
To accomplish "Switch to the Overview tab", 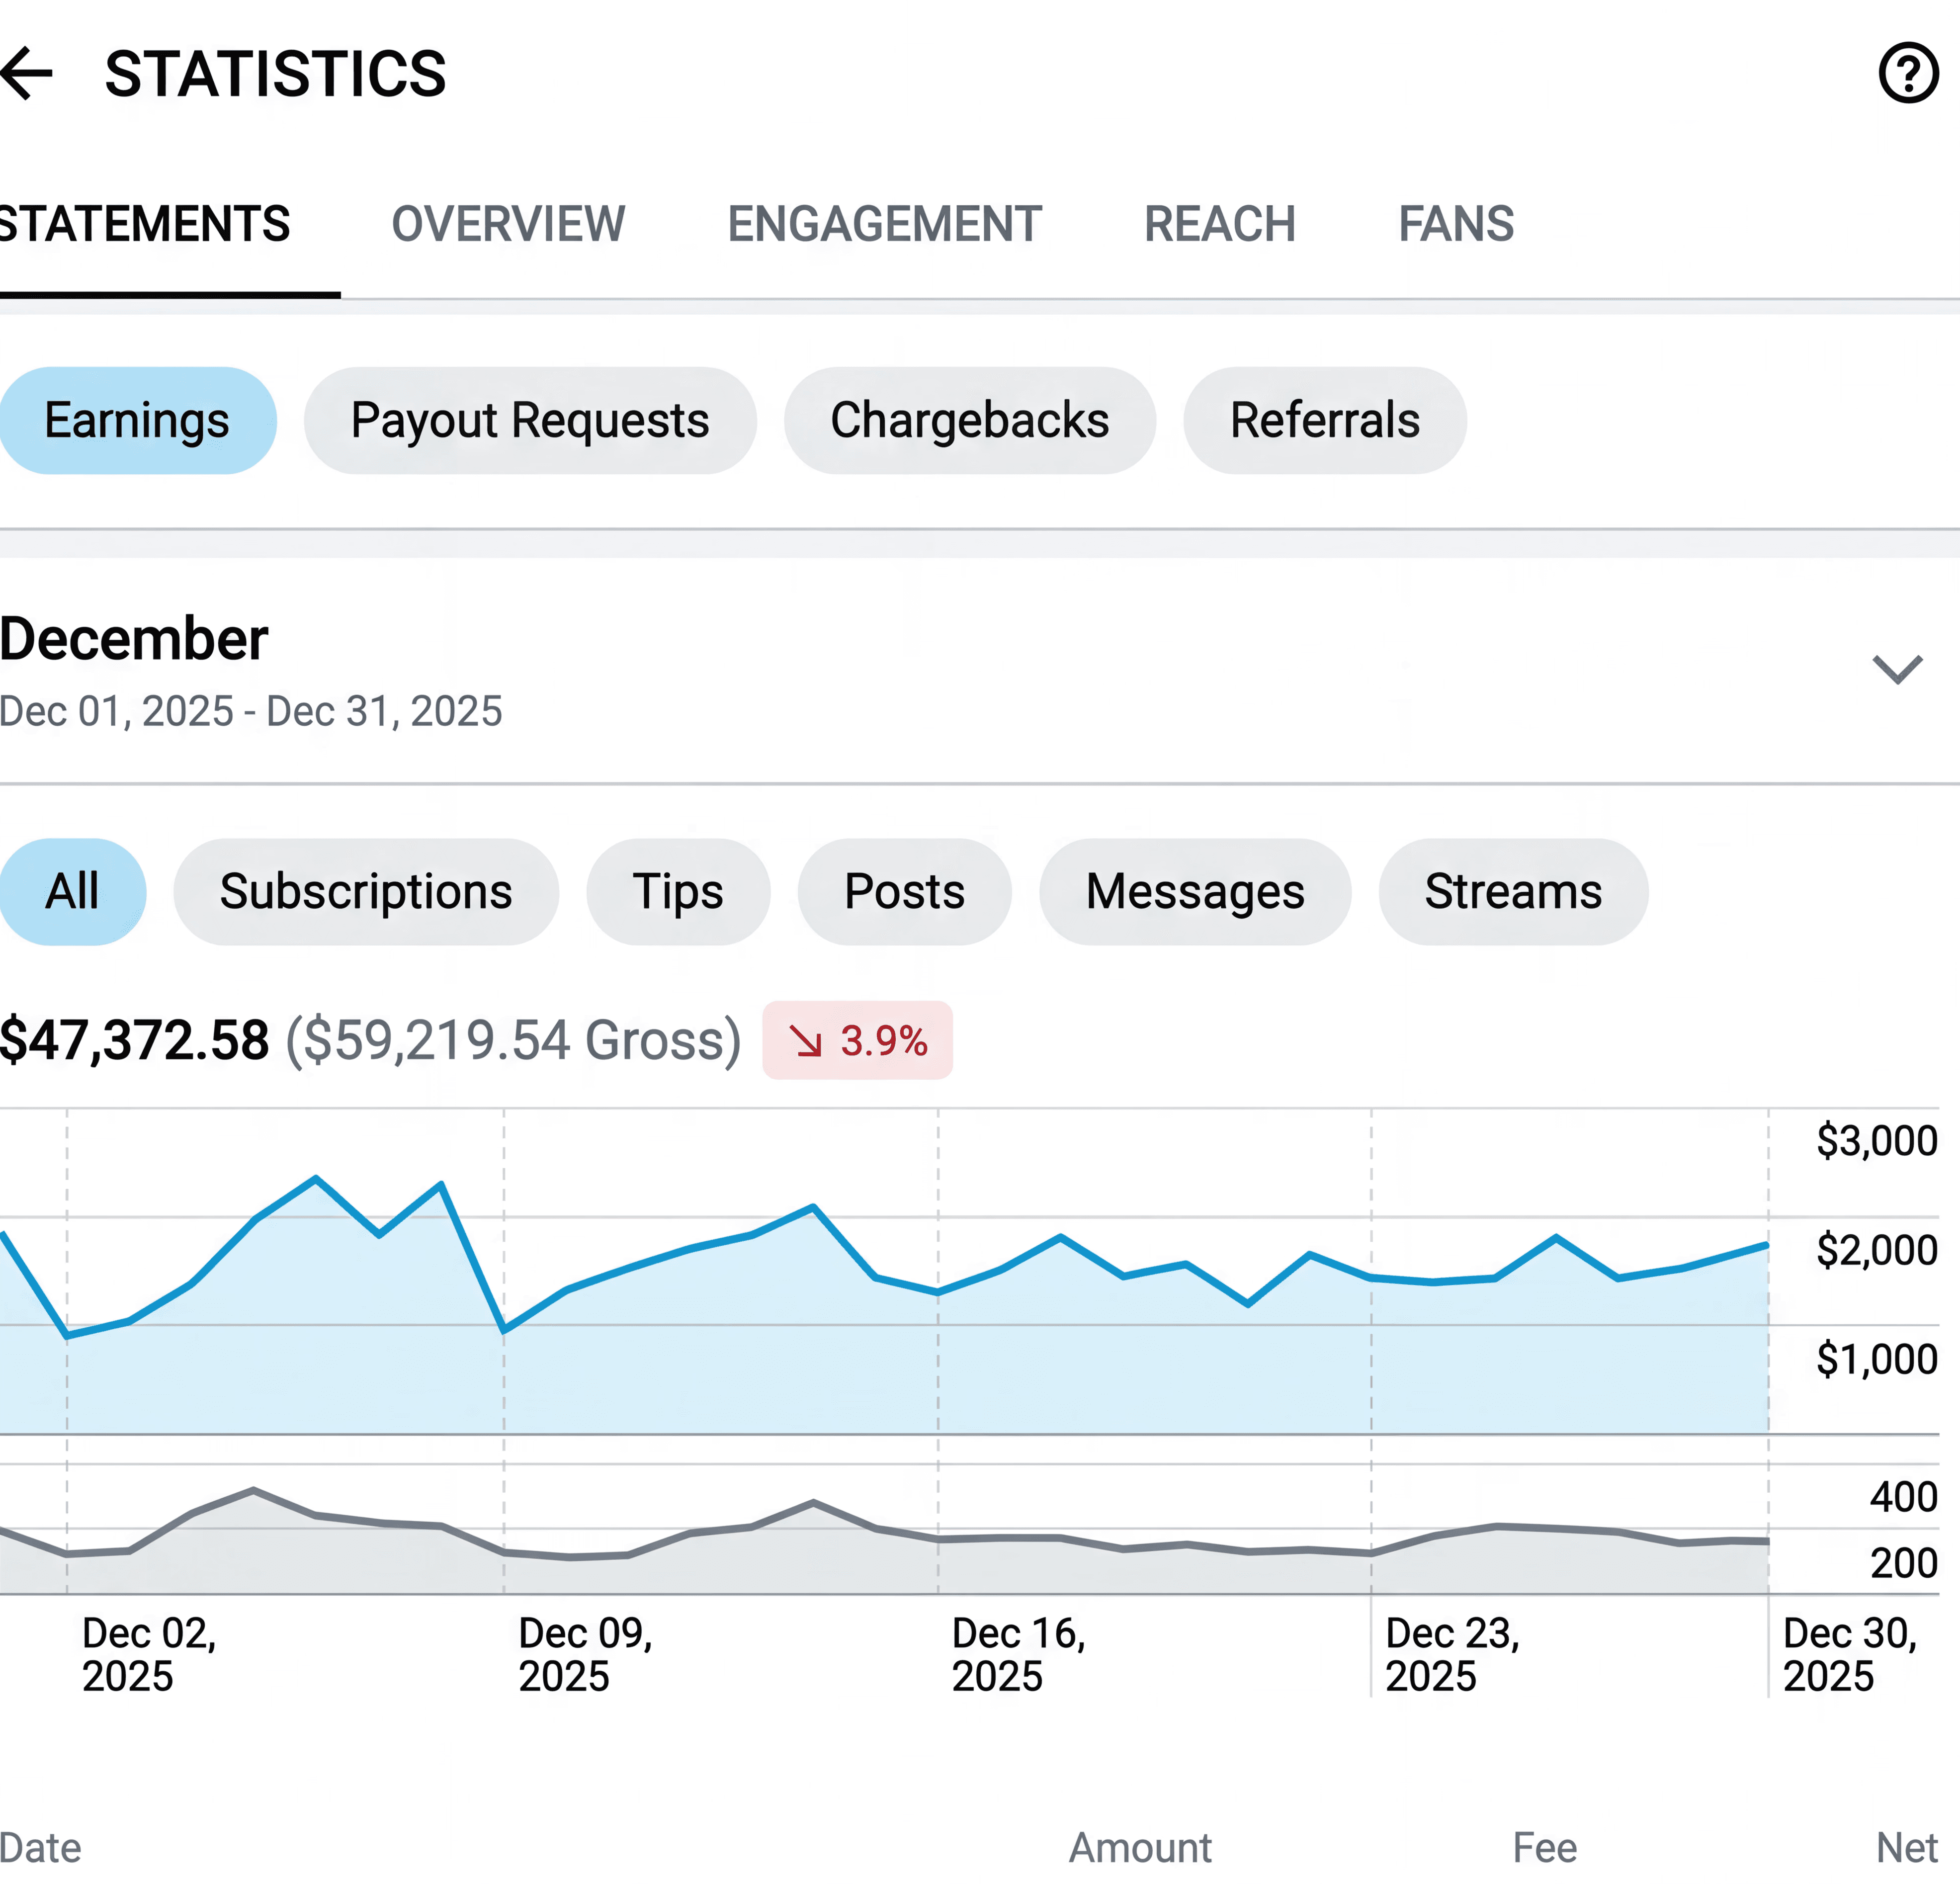I will [x=508, y=224].
